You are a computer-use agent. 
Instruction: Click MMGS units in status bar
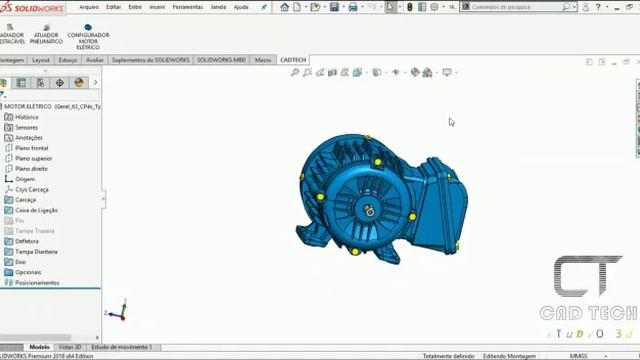(x=578, y=356)
